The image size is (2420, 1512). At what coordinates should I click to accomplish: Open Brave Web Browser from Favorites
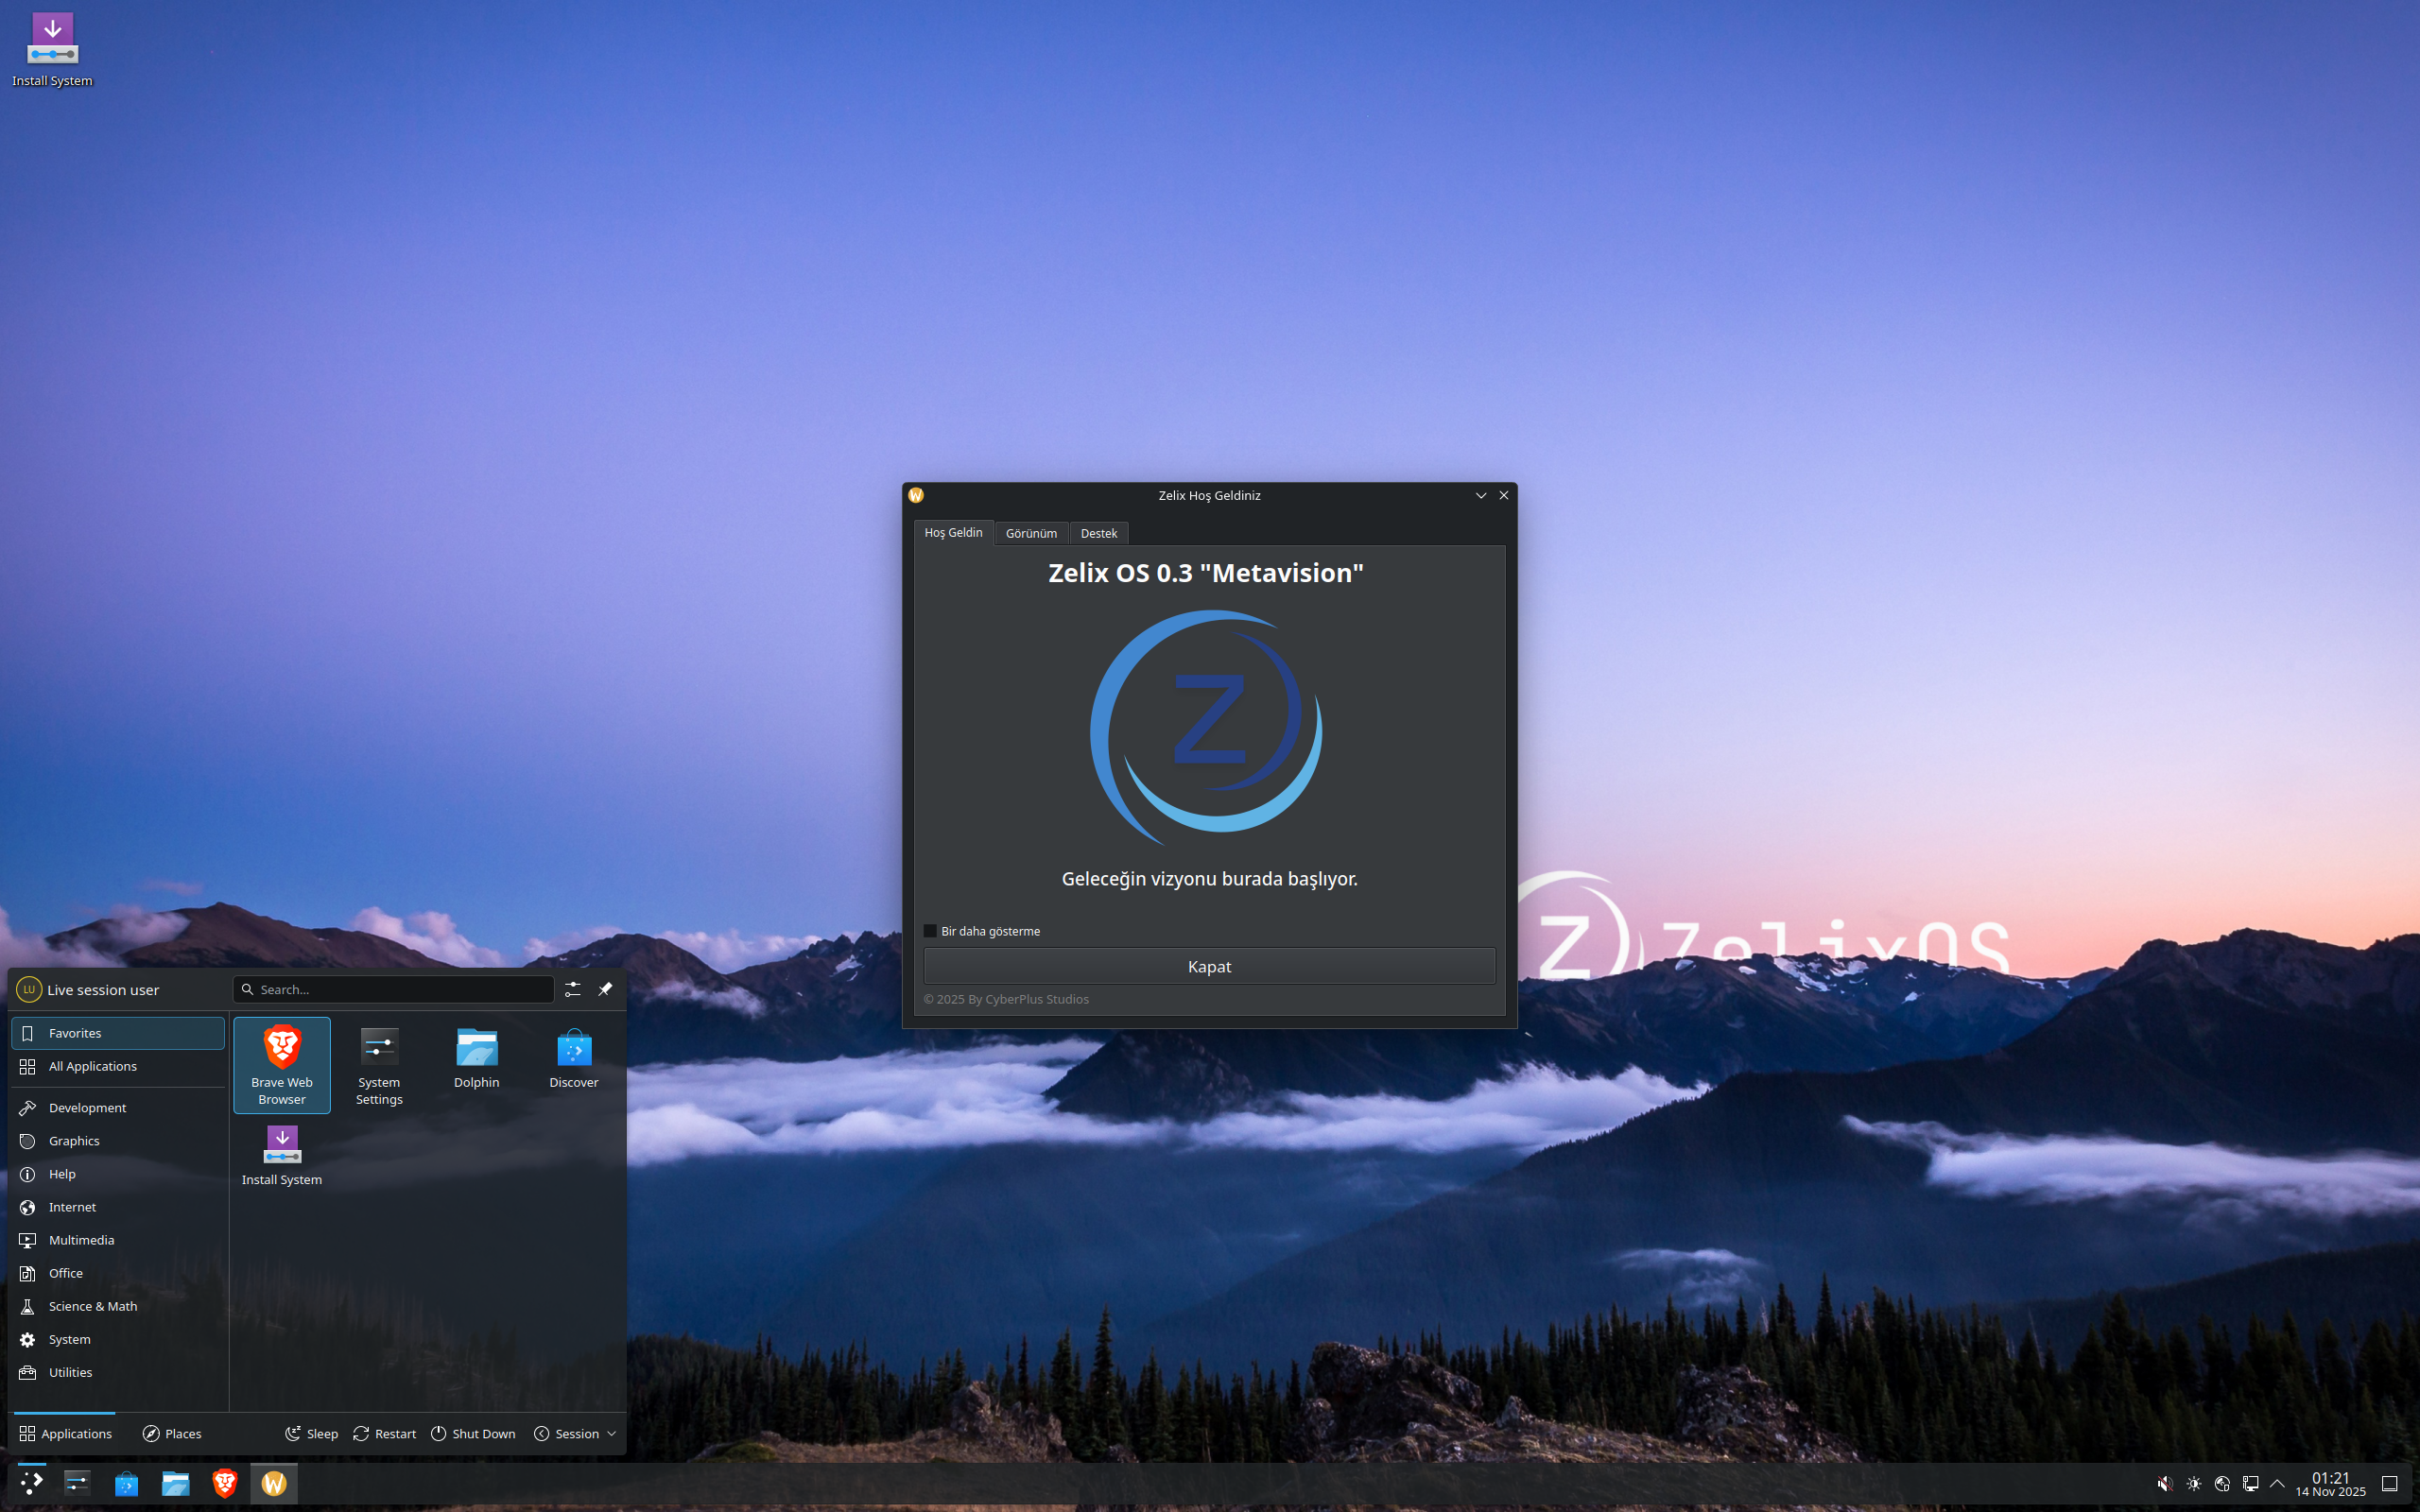coord(282,1065)
